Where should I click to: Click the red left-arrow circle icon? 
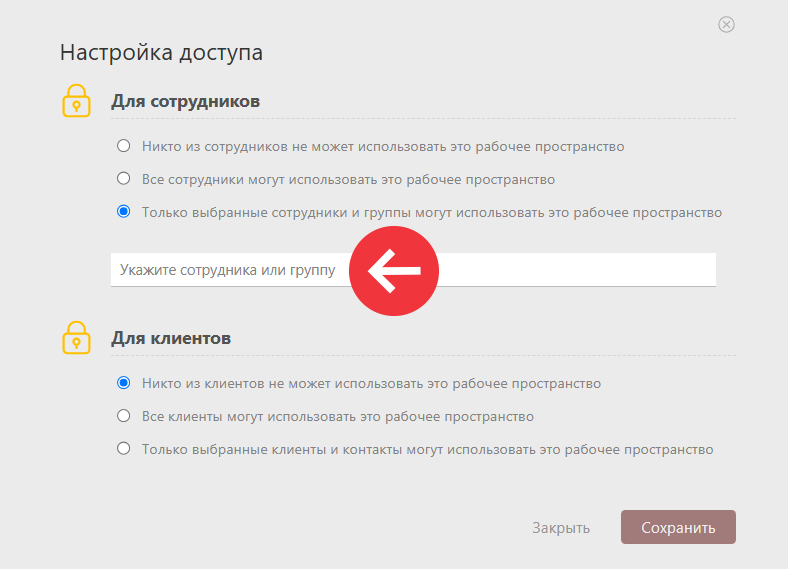point(394,271)
